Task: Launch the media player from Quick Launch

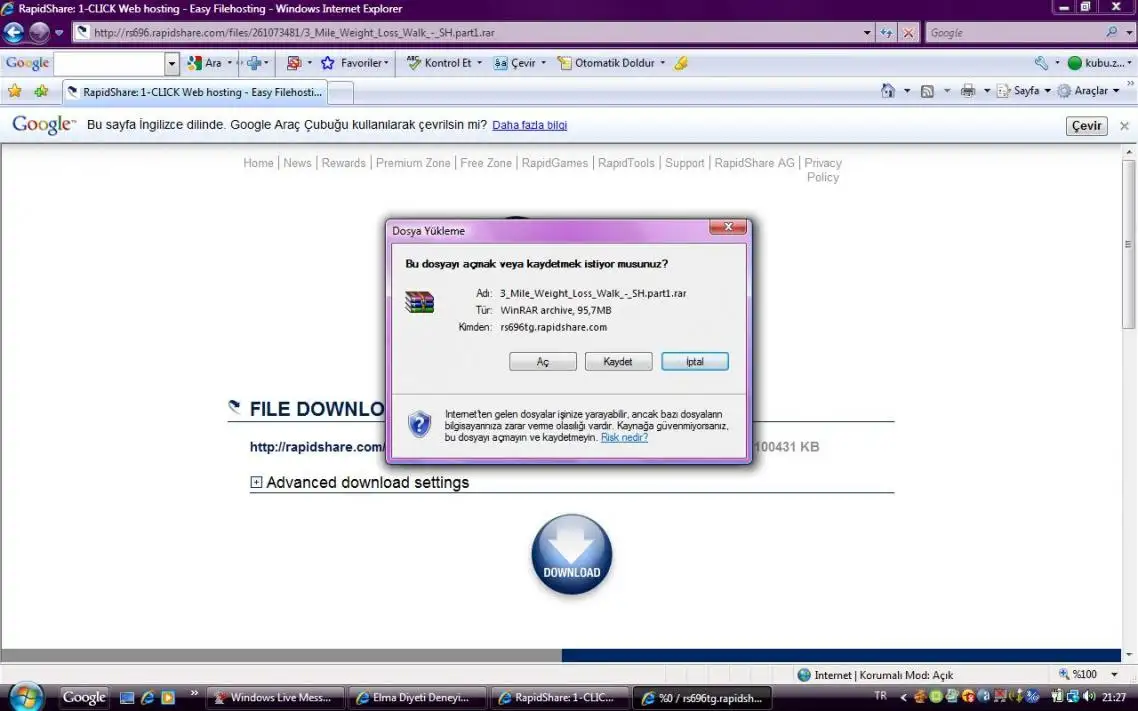Action: point(168,698)
